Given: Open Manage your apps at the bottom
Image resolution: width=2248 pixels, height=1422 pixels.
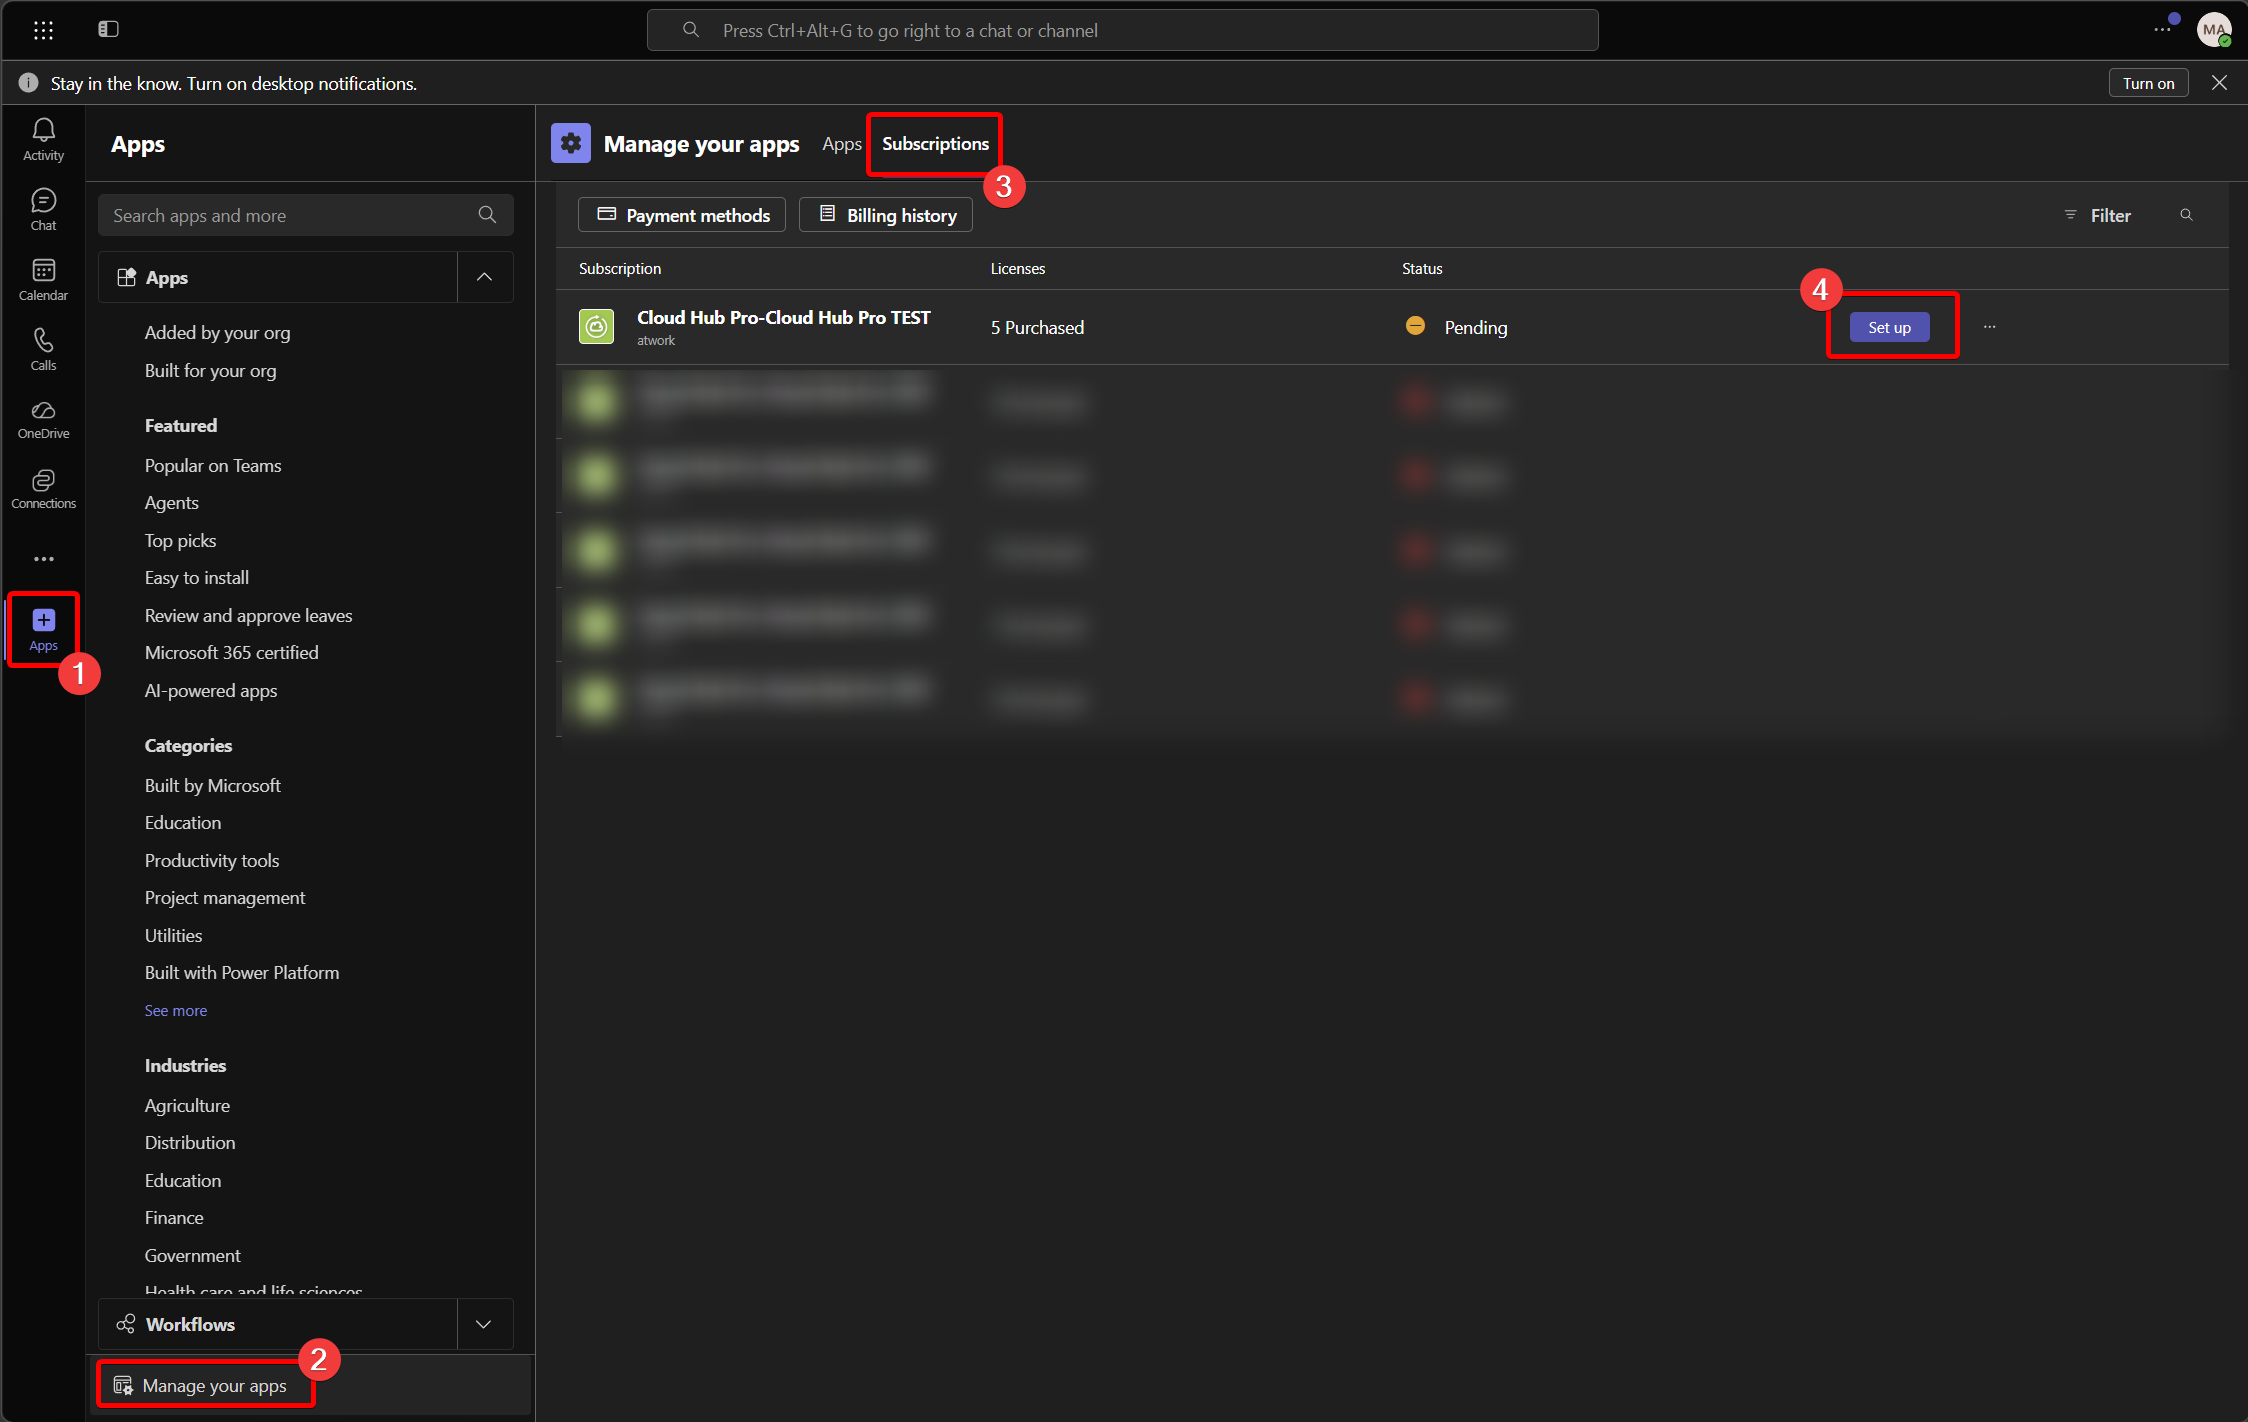Looking at the screenshot, I should click(x=201, y=1385).
